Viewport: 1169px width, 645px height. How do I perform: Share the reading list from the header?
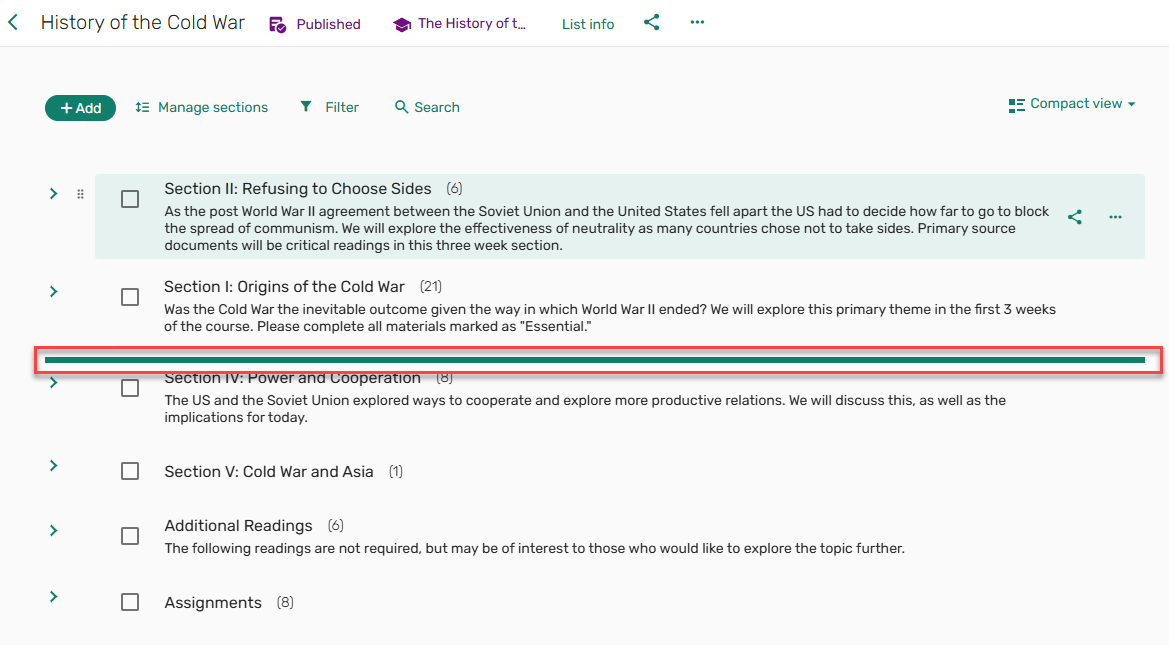[x=652, y=22]
